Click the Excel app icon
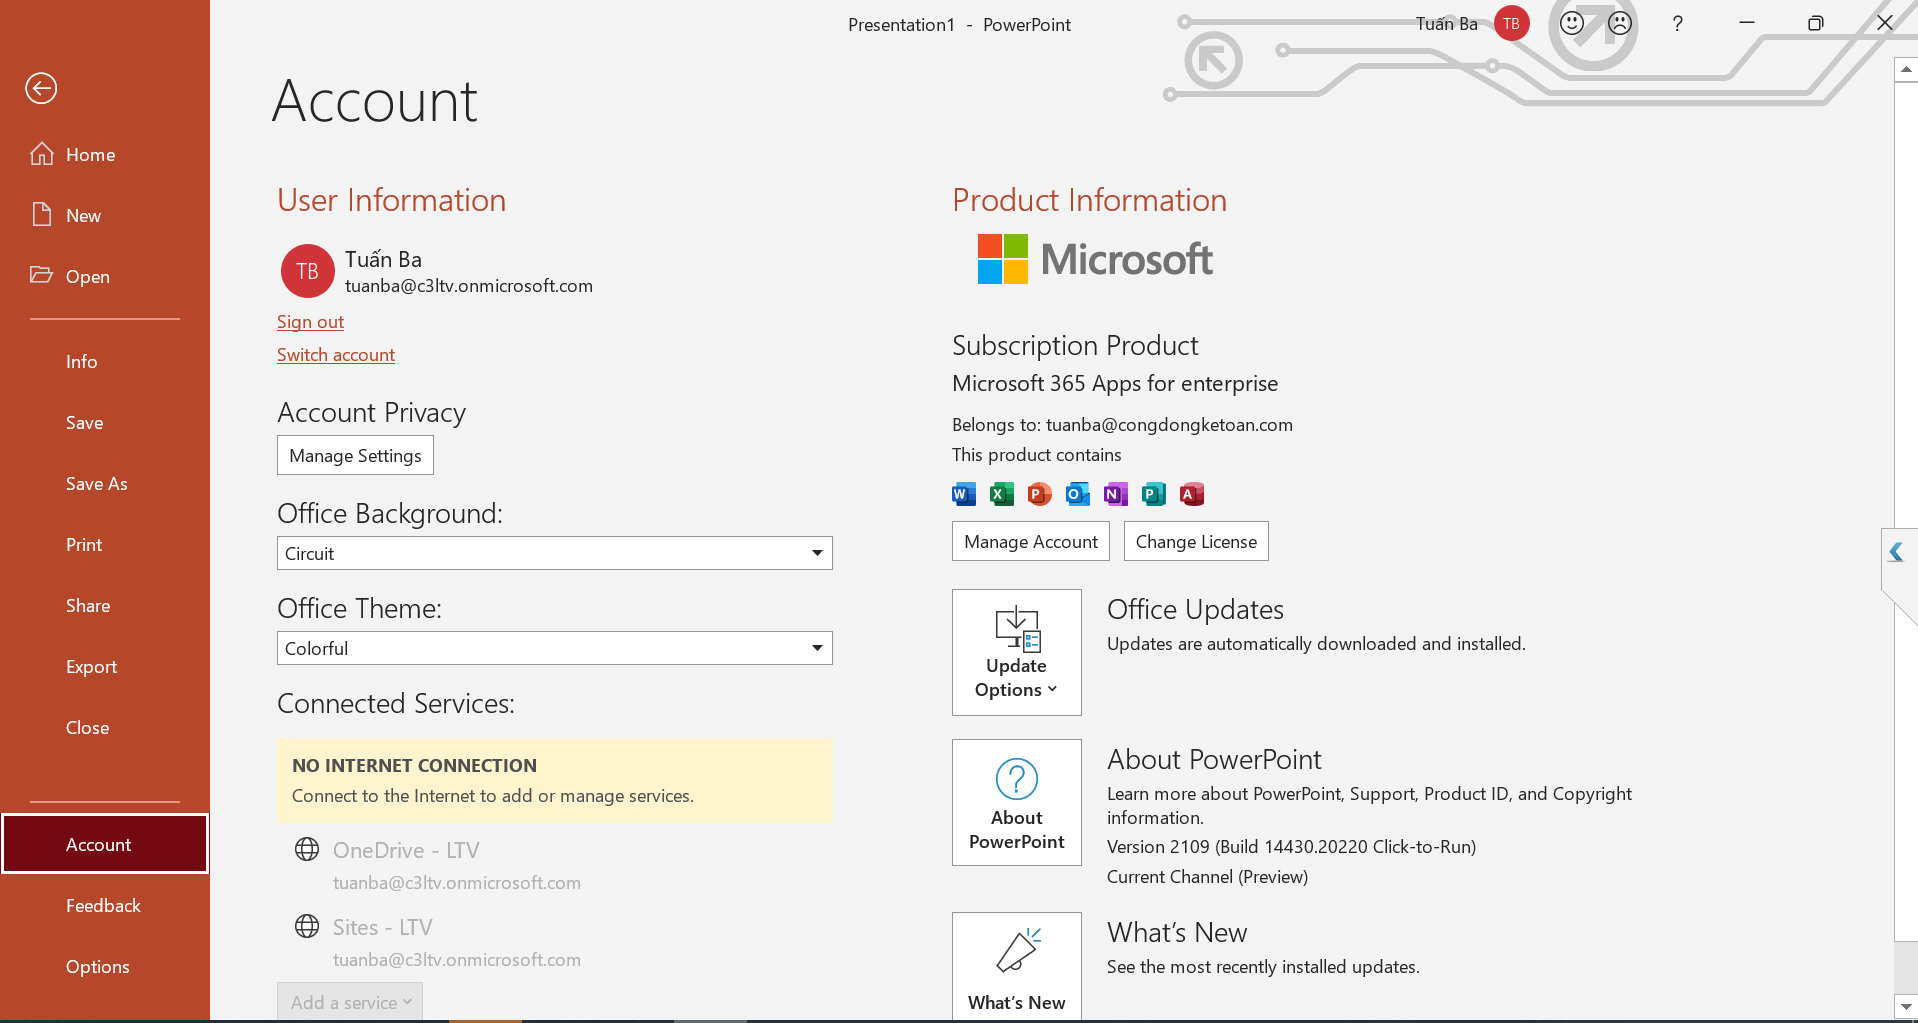 click(x=1002, y=494)
